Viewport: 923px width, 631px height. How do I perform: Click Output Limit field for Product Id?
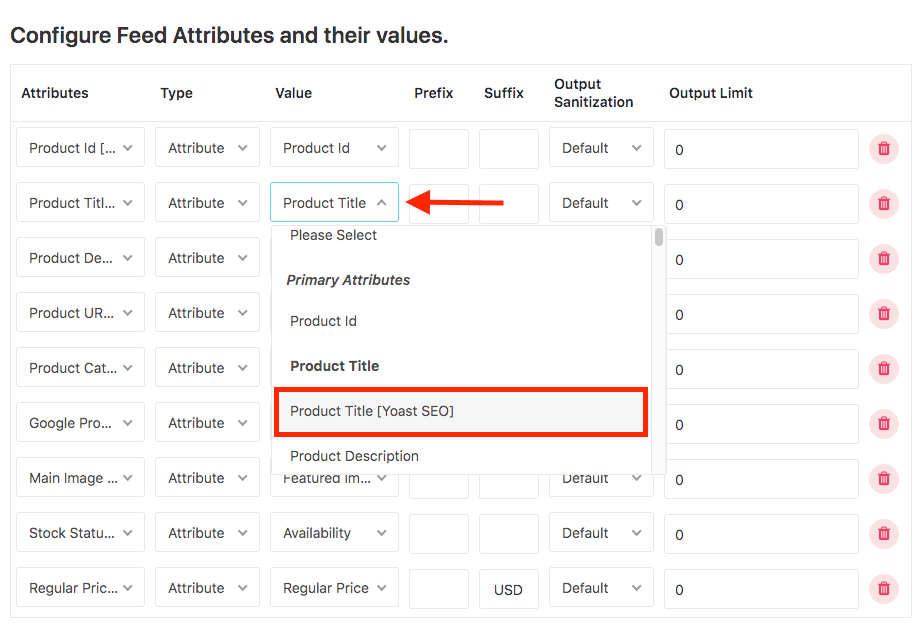click(761, 149)
